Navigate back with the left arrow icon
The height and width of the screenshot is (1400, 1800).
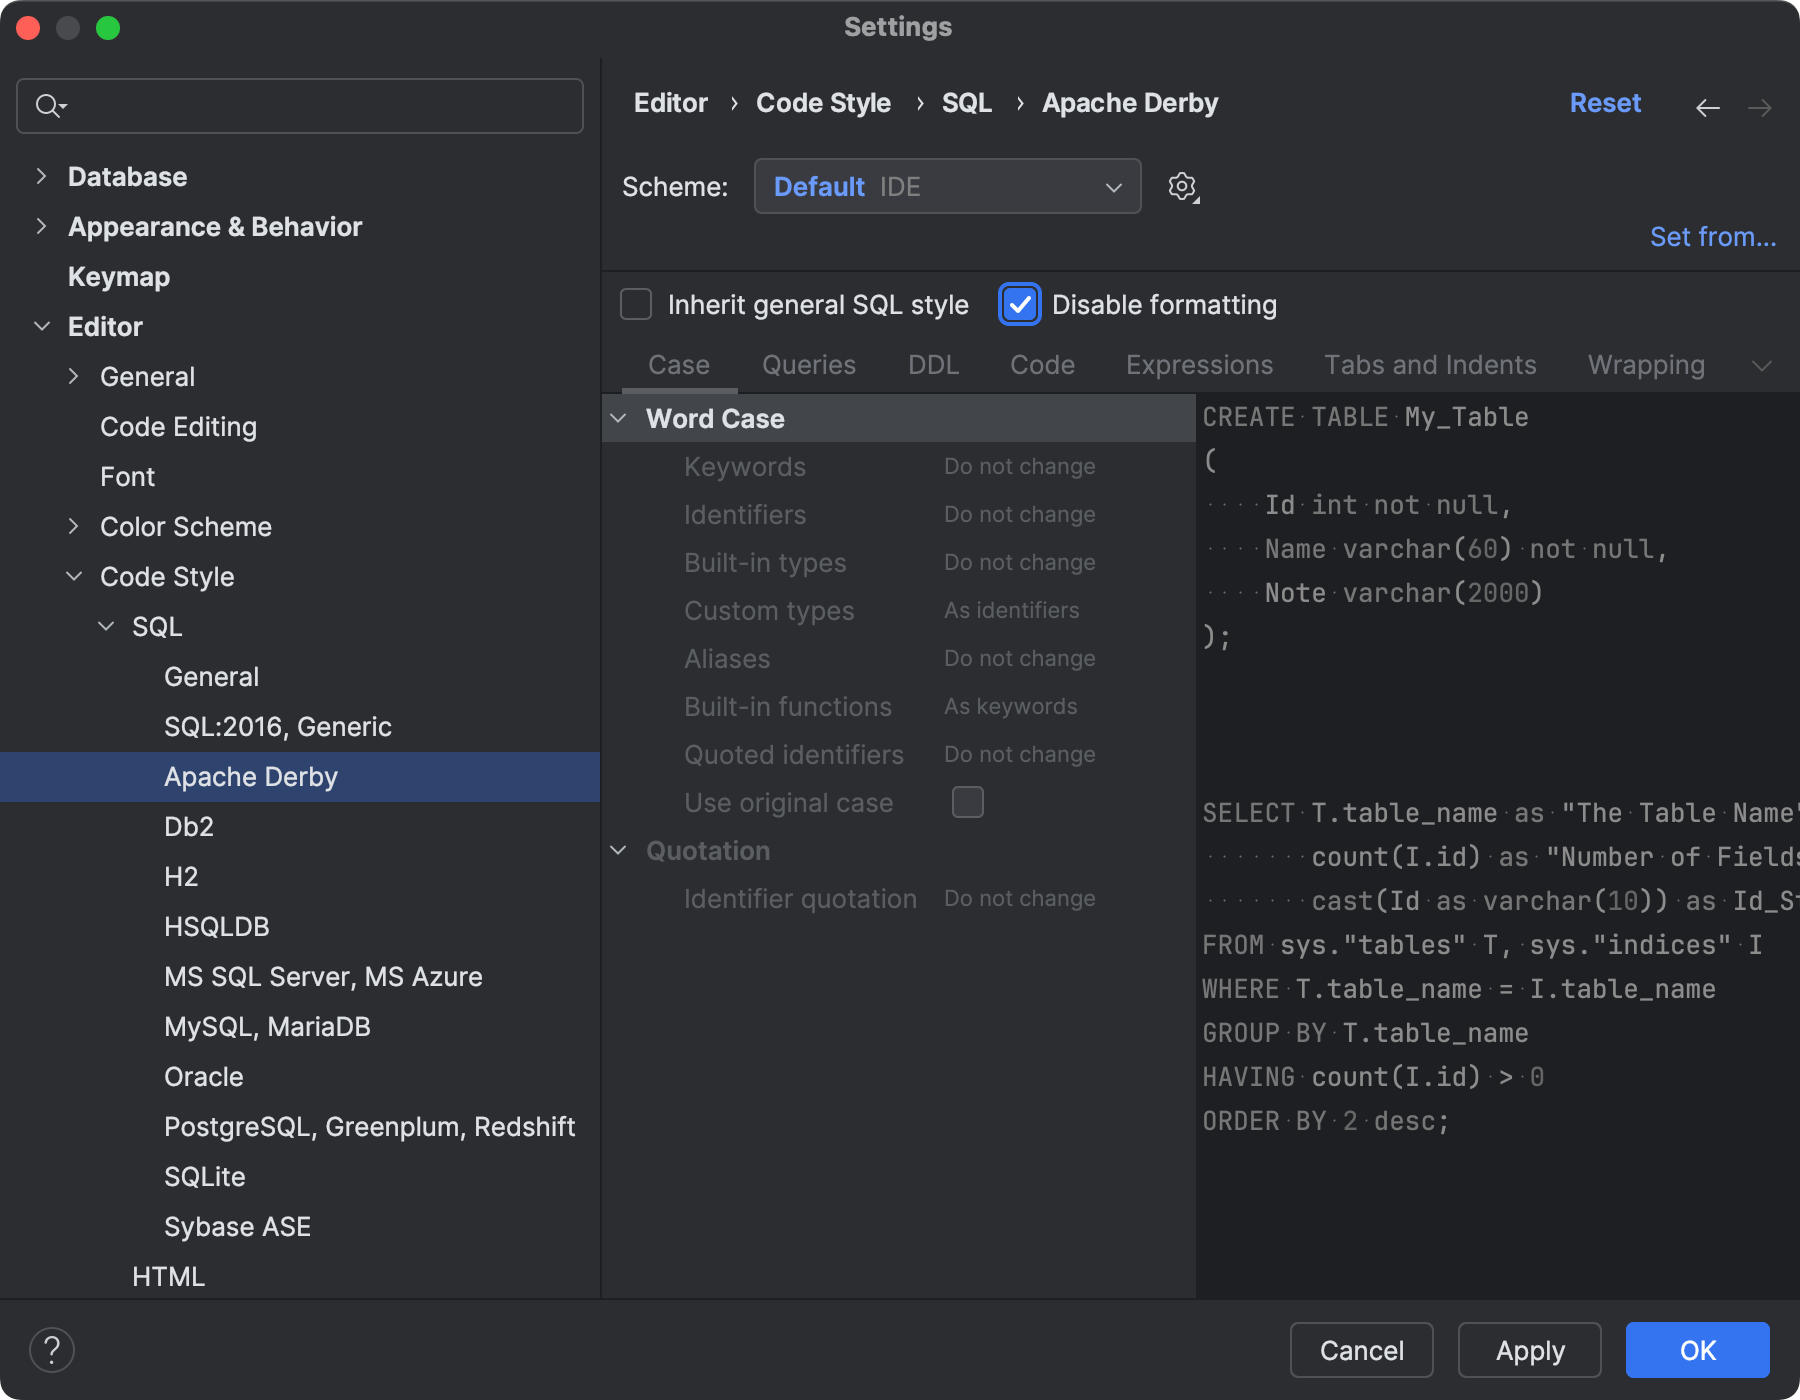click(1707, 107)
